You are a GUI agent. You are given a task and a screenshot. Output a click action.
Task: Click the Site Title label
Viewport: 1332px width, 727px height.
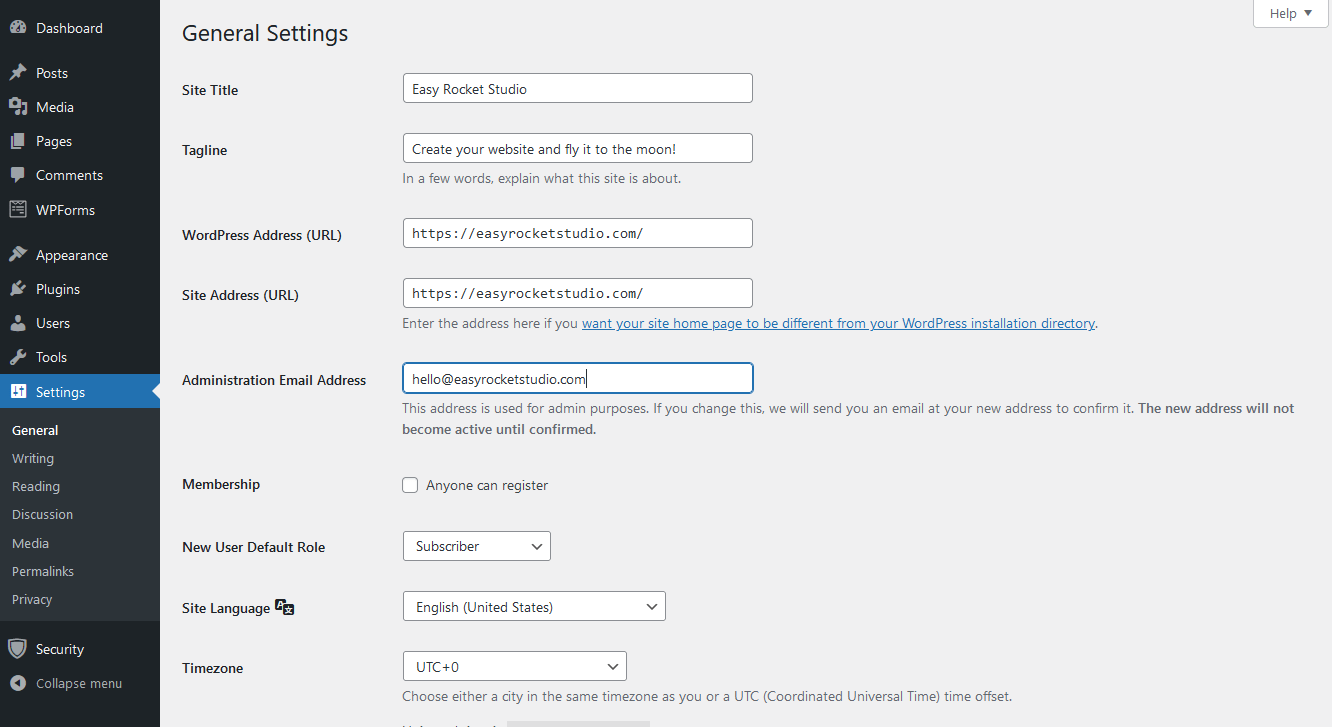210,90
